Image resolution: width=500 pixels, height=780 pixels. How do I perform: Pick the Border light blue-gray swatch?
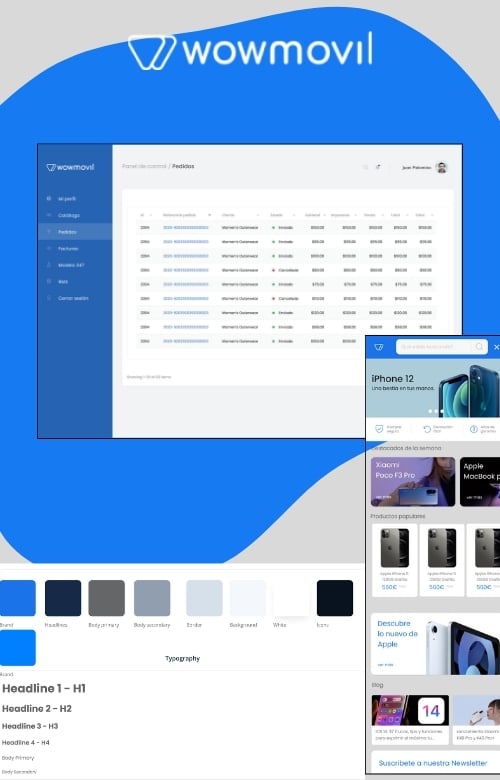point(204,597)
